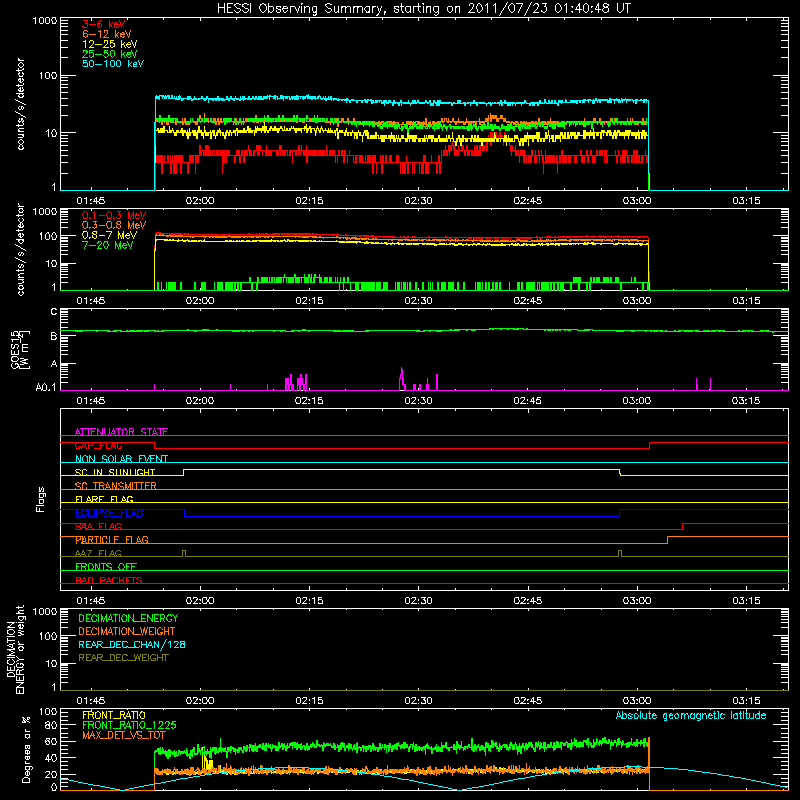Click the 0.1-0.3 MeV legend entry
Viewport: 800px width, 800px height.
coord(114,215)
